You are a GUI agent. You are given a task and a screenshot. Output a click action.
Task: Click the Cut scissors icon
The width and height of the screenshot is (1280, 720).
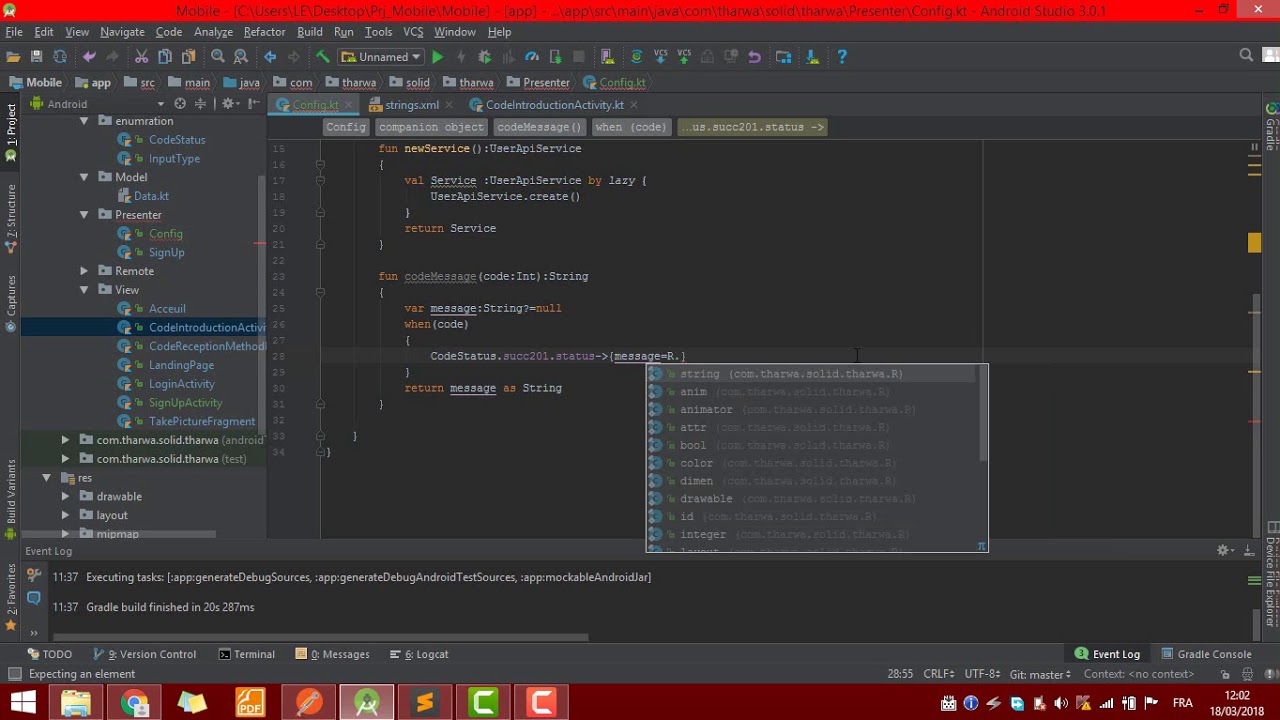141,57
